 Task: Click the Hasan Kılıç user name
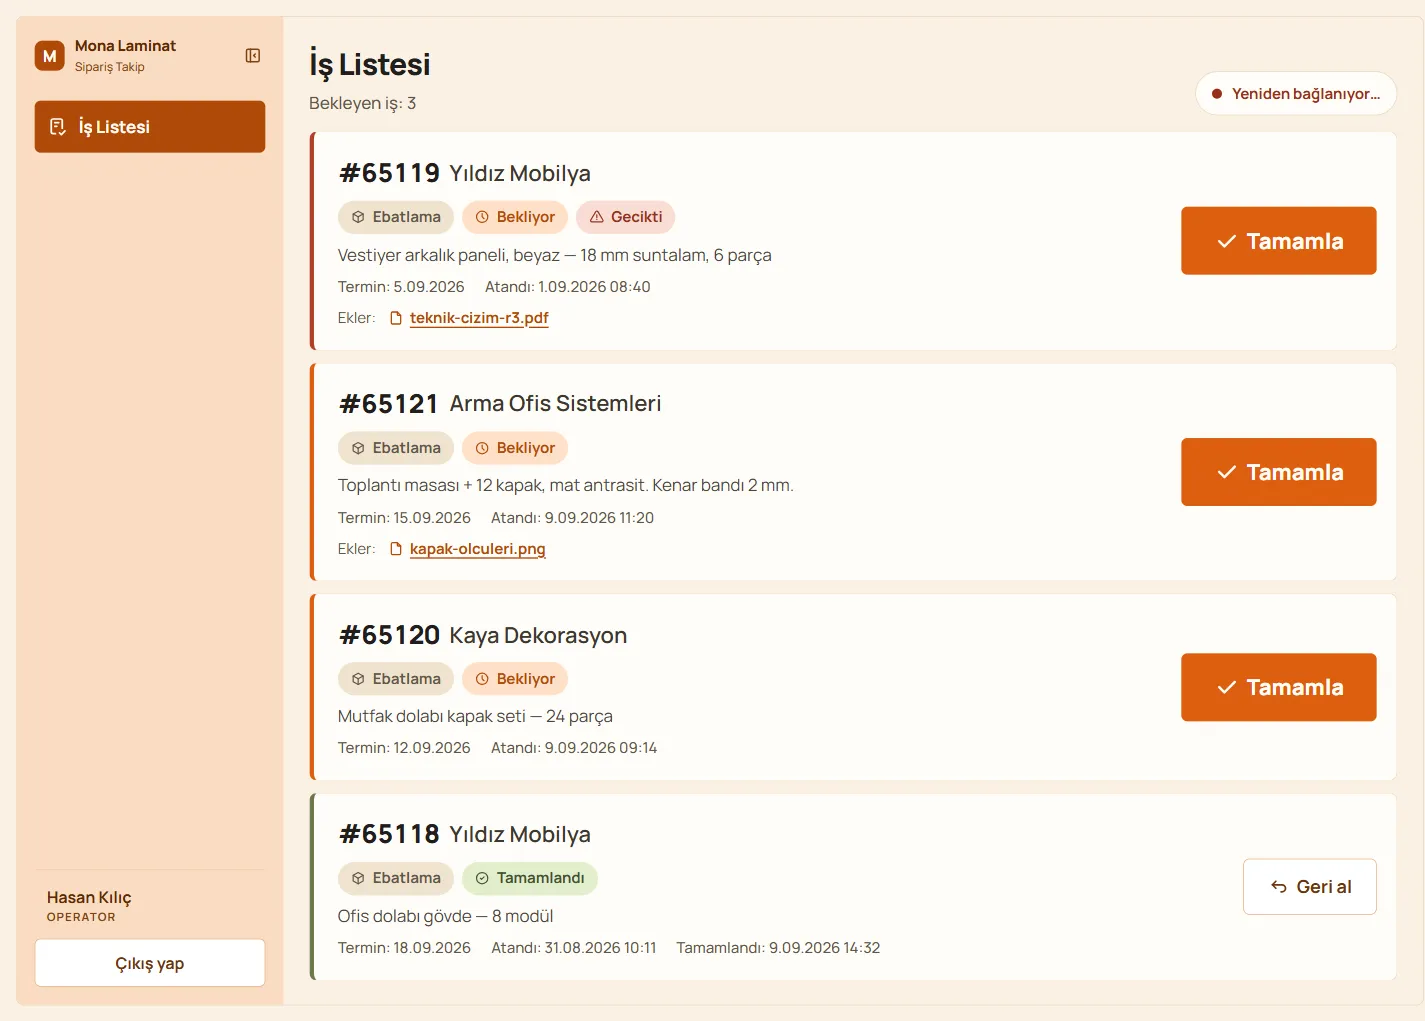[89, 898]
